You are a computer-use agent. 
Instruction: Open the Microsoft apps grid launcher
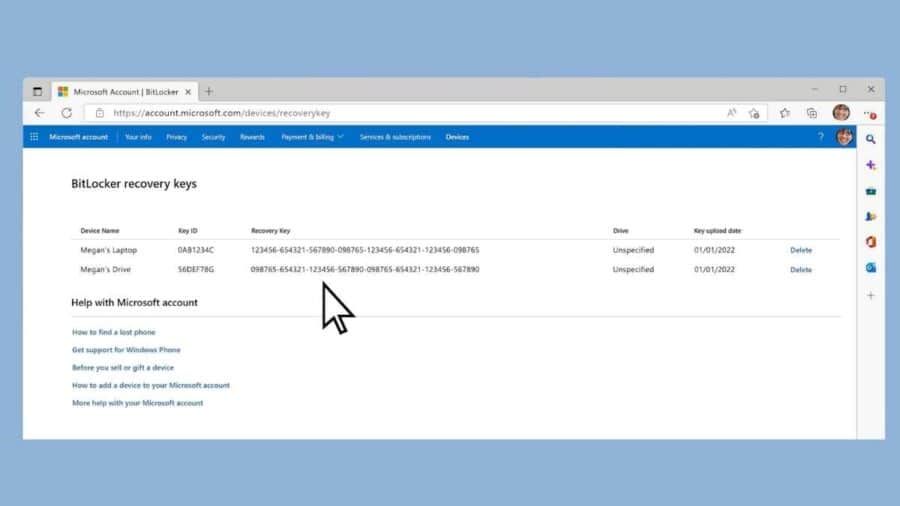click(34, 137)
